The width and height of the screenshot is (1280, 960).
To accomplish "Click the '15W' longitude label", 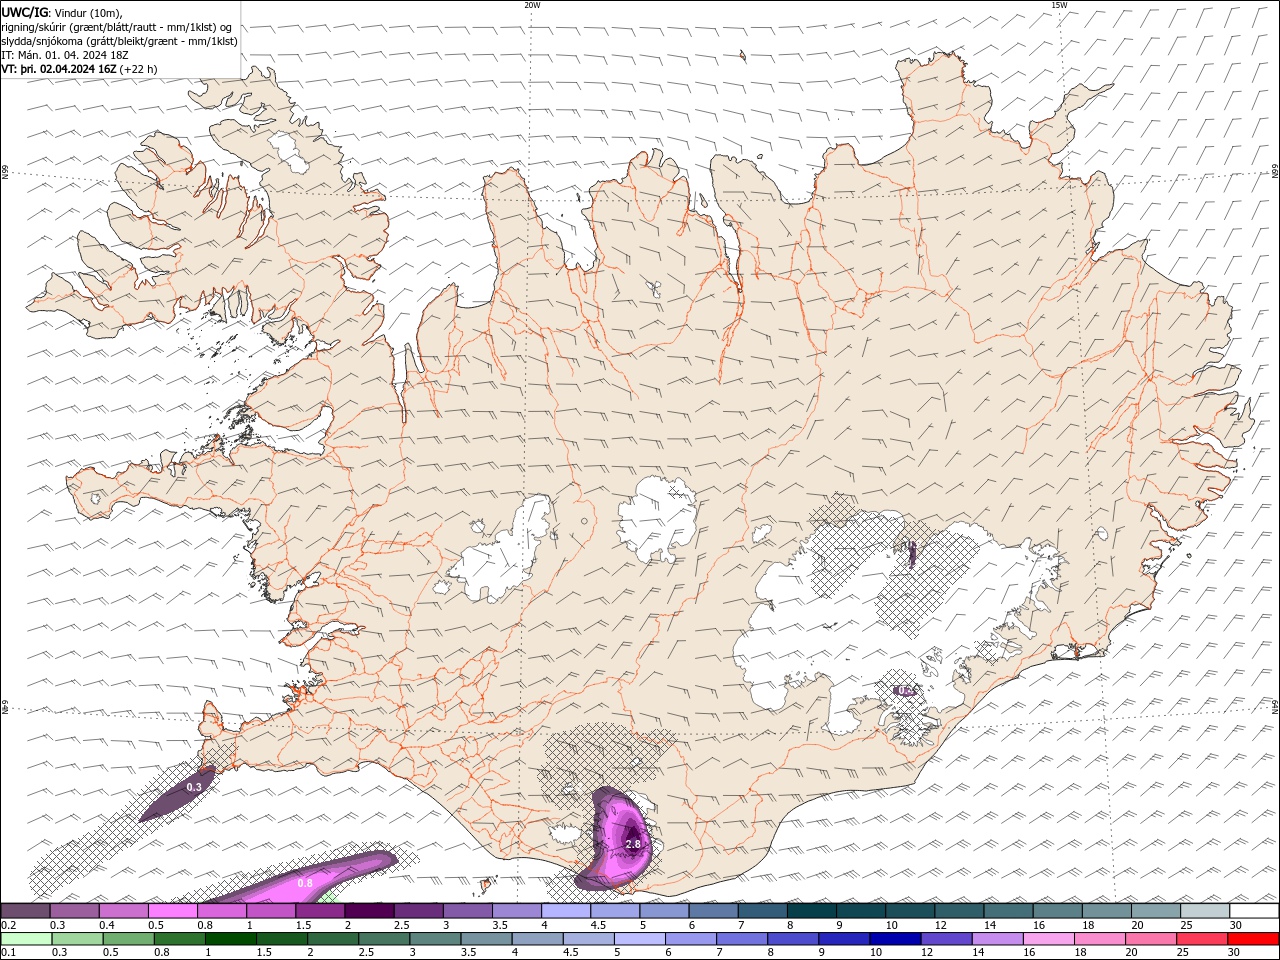I will [x=1059, y=5].
